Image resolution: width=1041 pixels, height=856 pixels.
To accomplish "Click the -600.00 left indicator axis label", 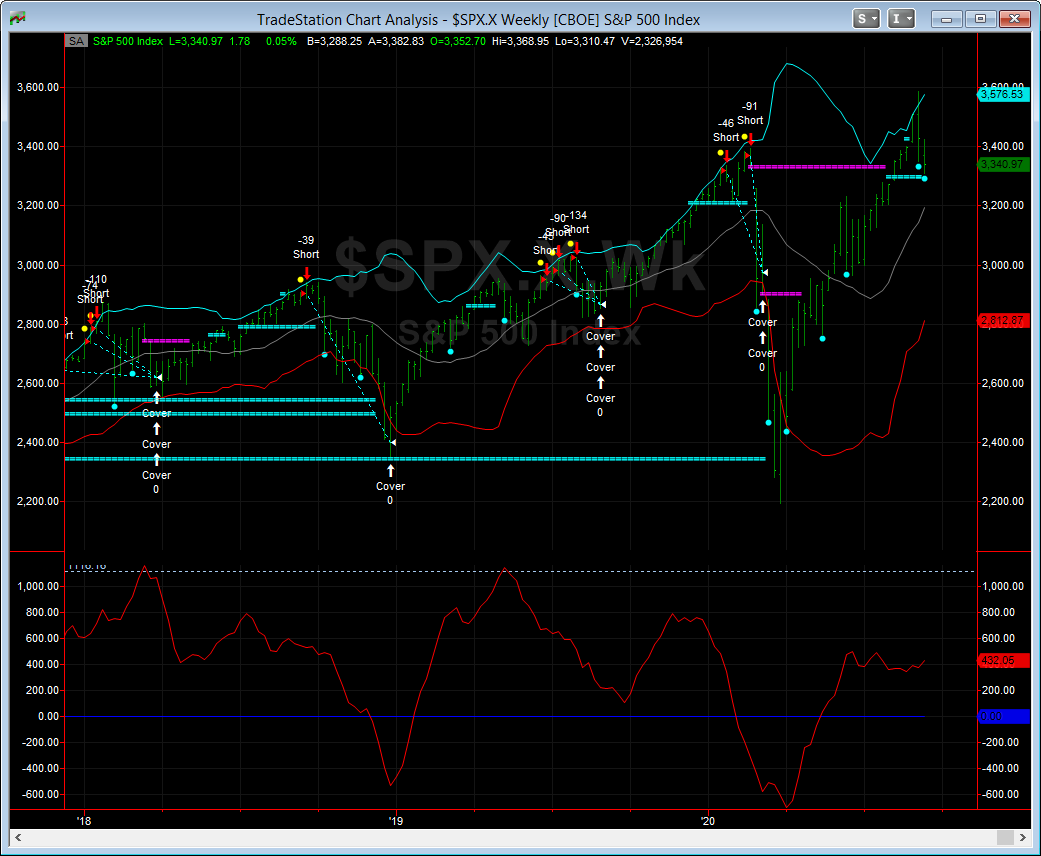I will point(40,794).
